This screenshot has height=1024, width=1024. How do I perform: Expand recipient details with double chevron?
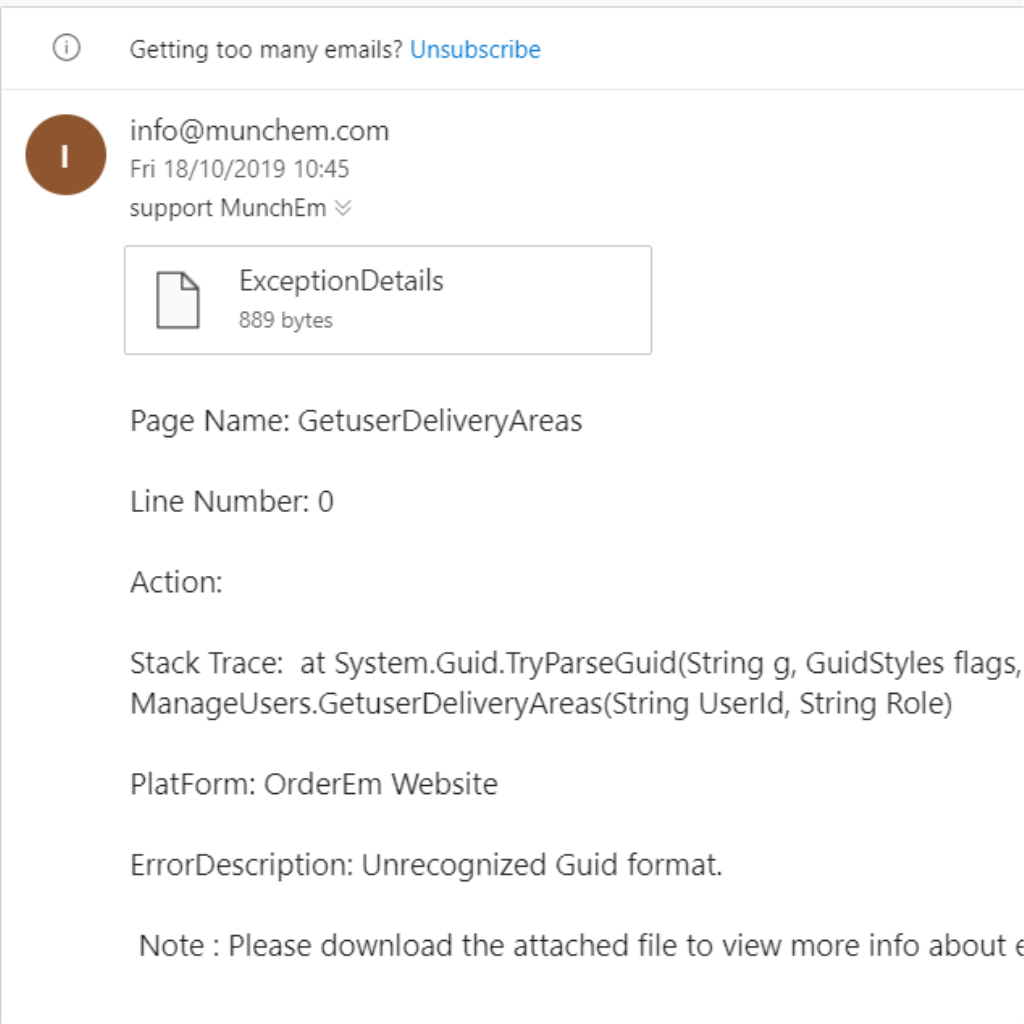[x=343, y=208]
